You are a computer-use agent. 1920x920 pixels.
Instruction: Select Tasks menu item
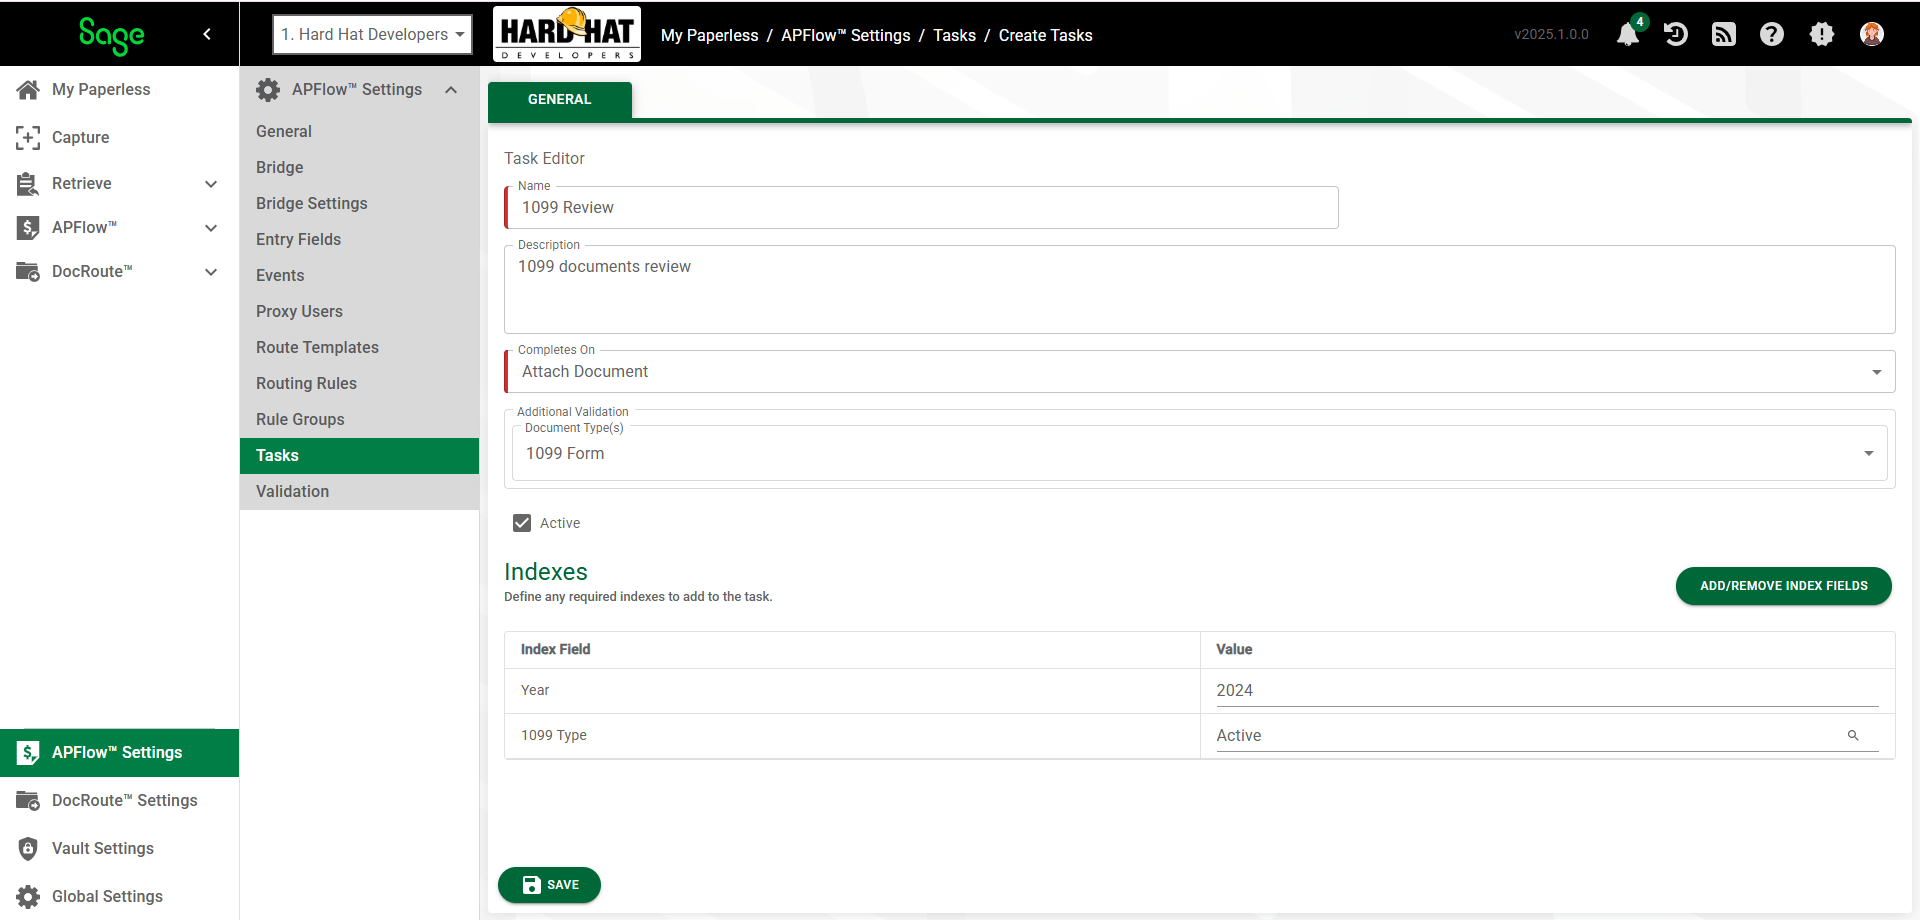[360, 456]
